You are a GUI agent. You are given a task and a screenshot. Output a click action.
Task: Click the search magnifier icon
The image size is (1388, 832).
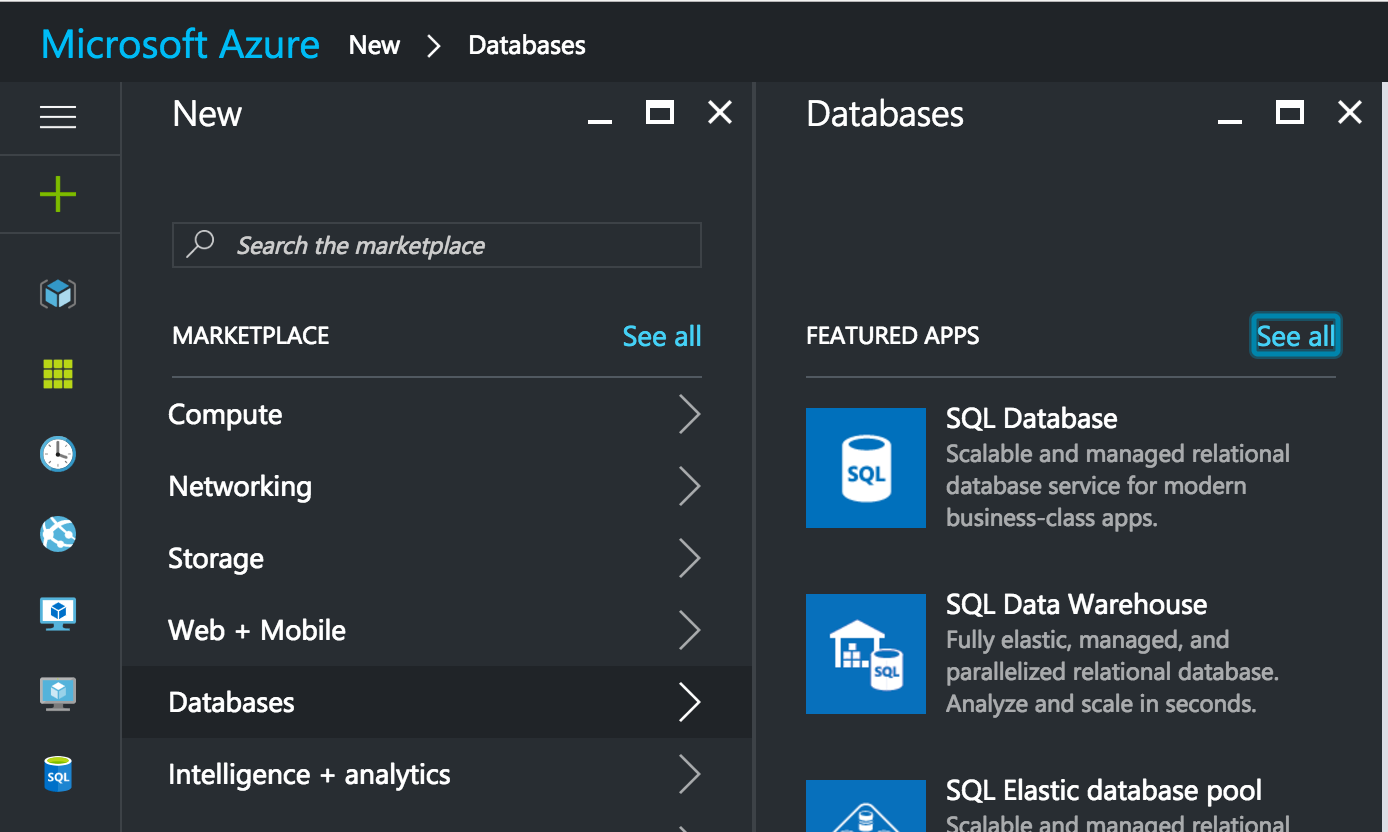(201, 244)
